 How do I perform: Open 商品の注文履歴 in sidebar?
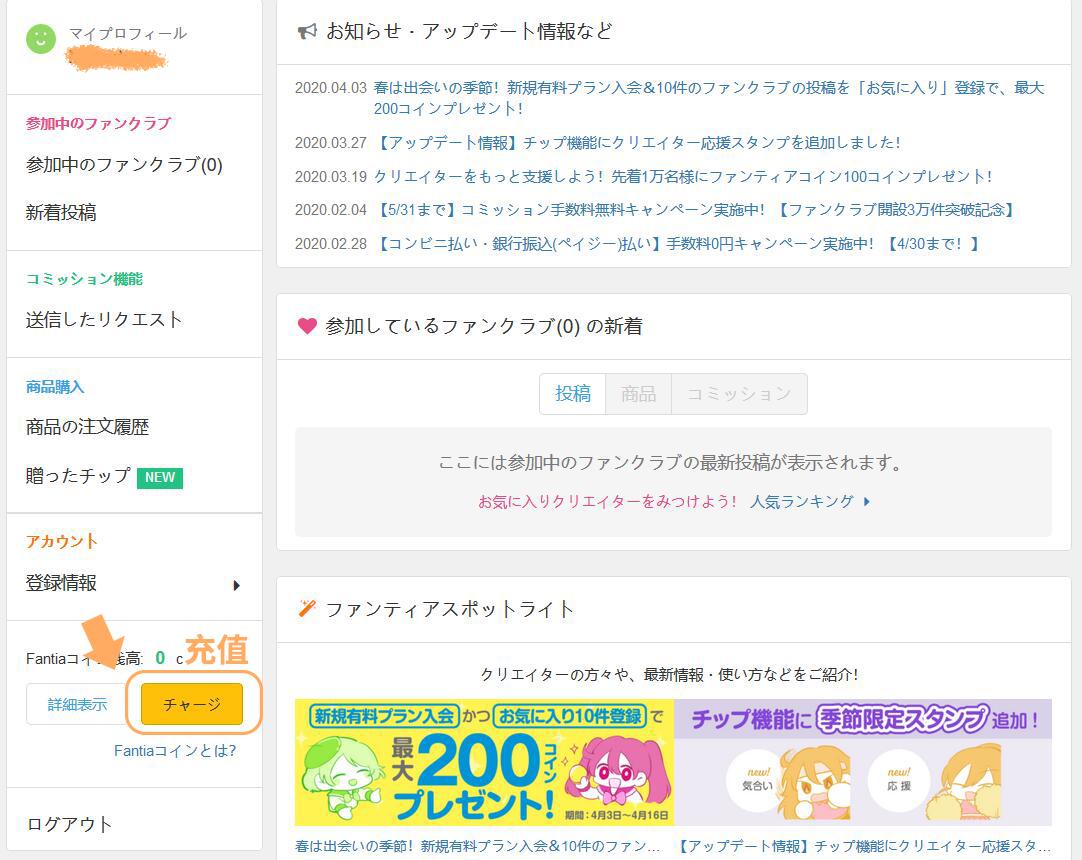87,427
